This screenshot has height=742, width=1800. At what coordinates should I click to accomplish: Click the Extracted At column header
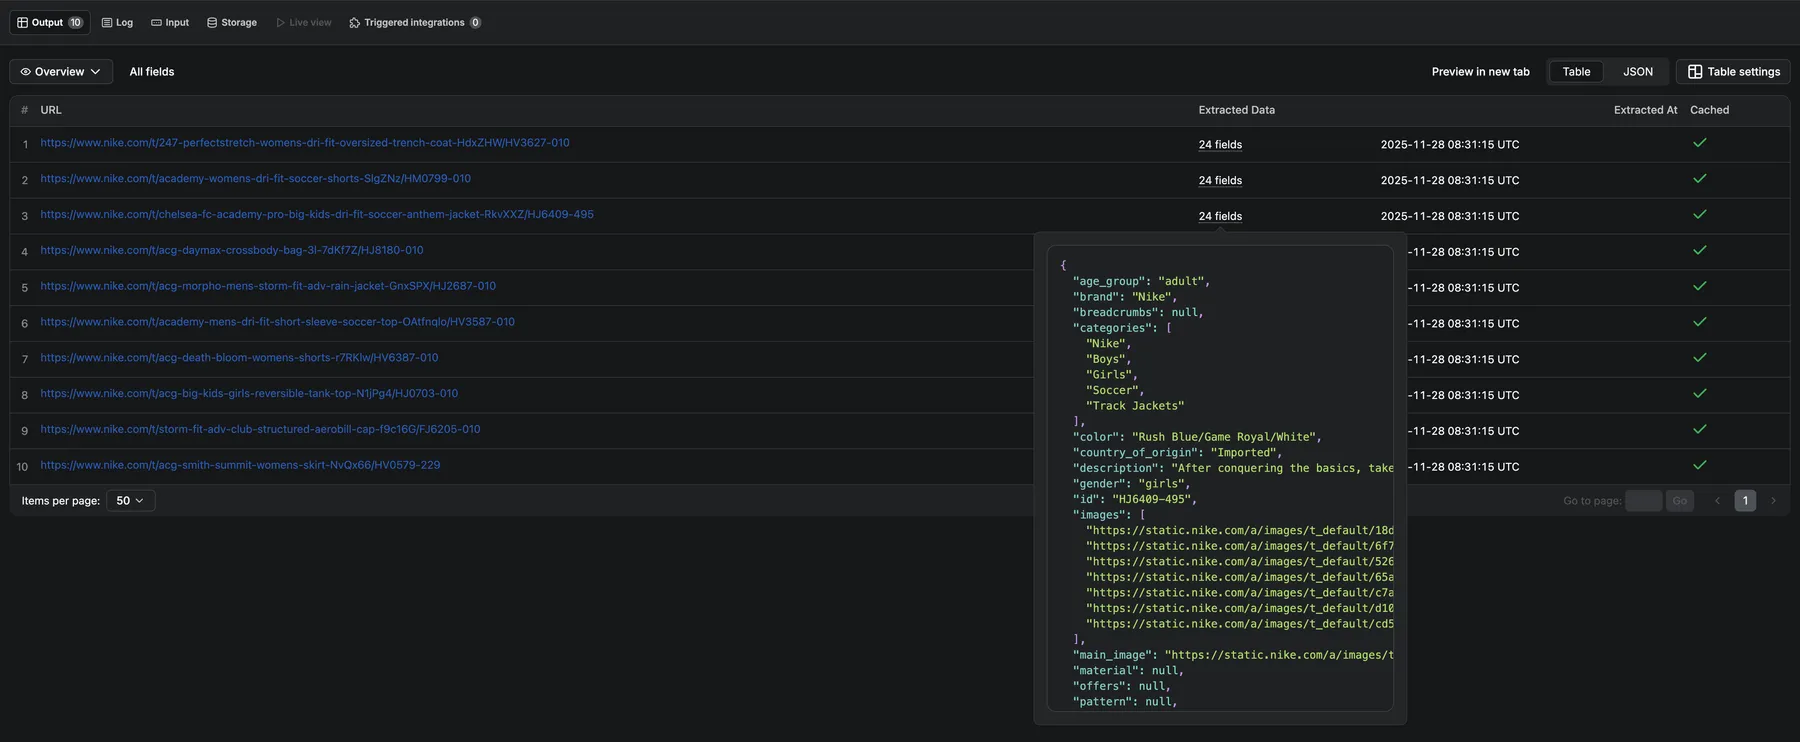pos(1645,110)
